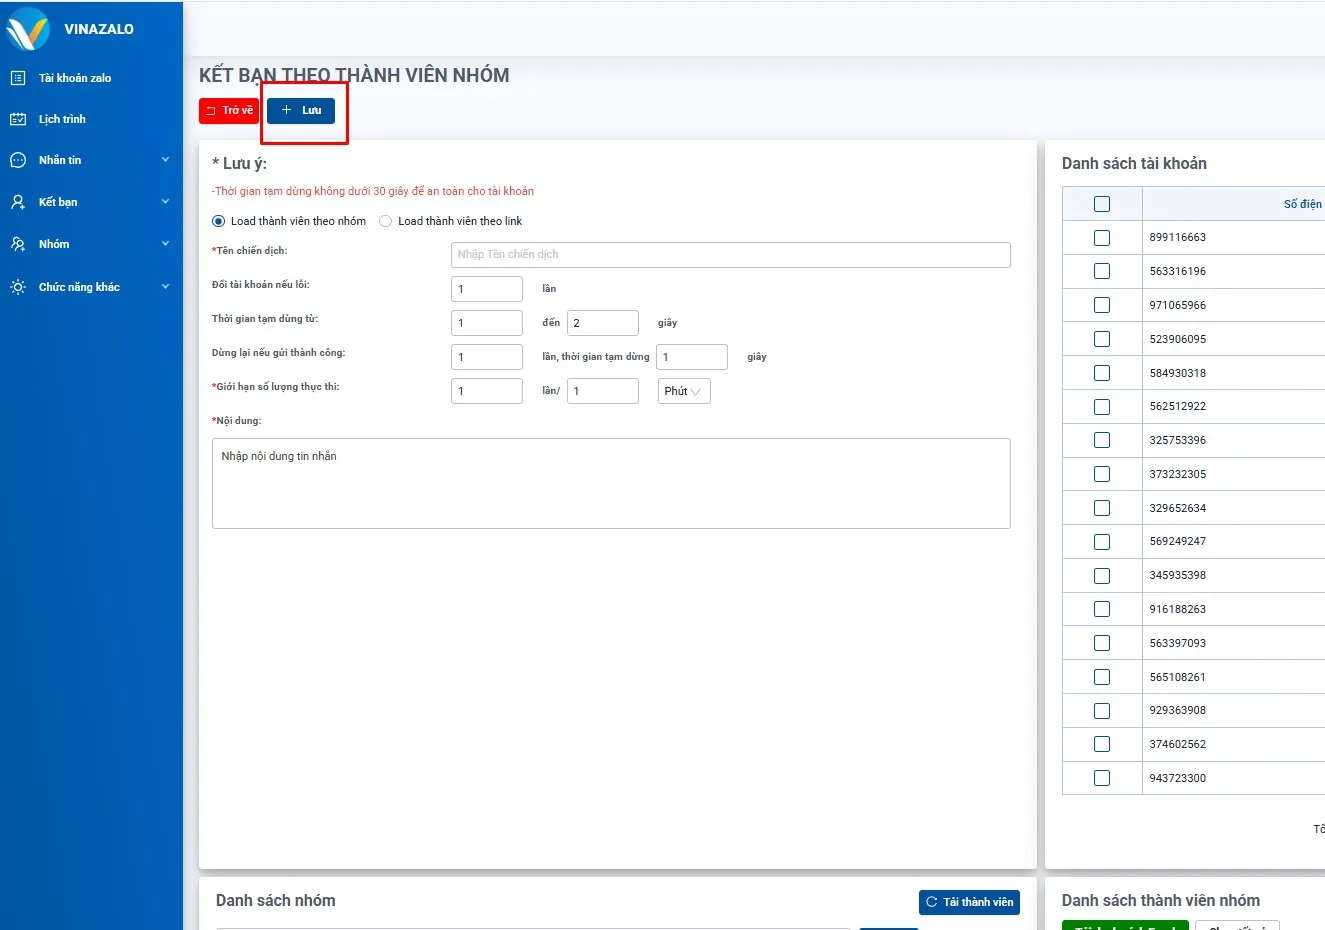Focus the Tên chiến dịch input field

[730, 255]
